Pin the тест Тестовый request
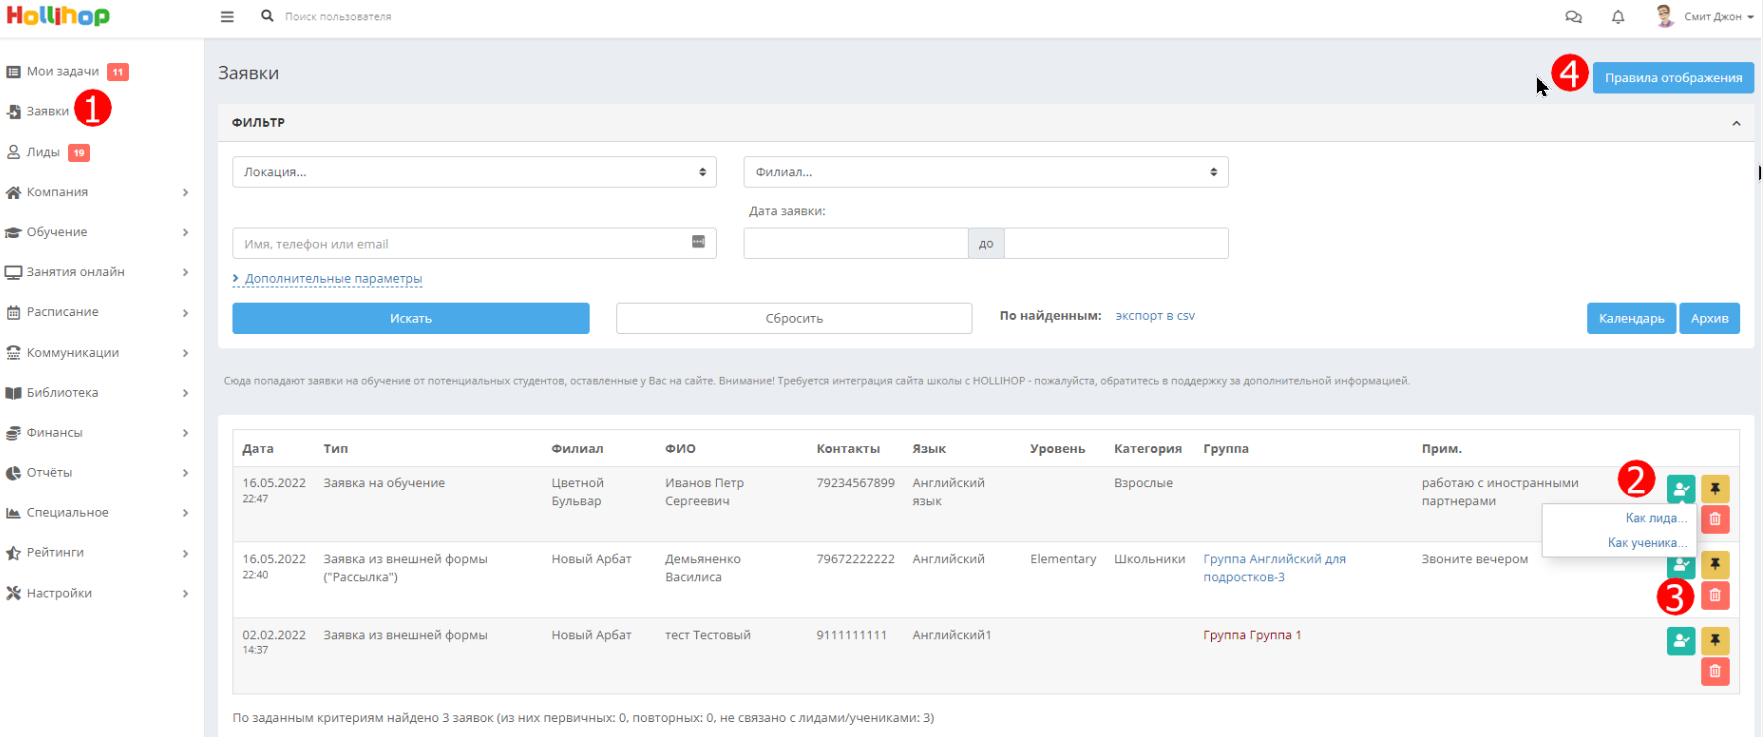 (x=1715, y=641)
